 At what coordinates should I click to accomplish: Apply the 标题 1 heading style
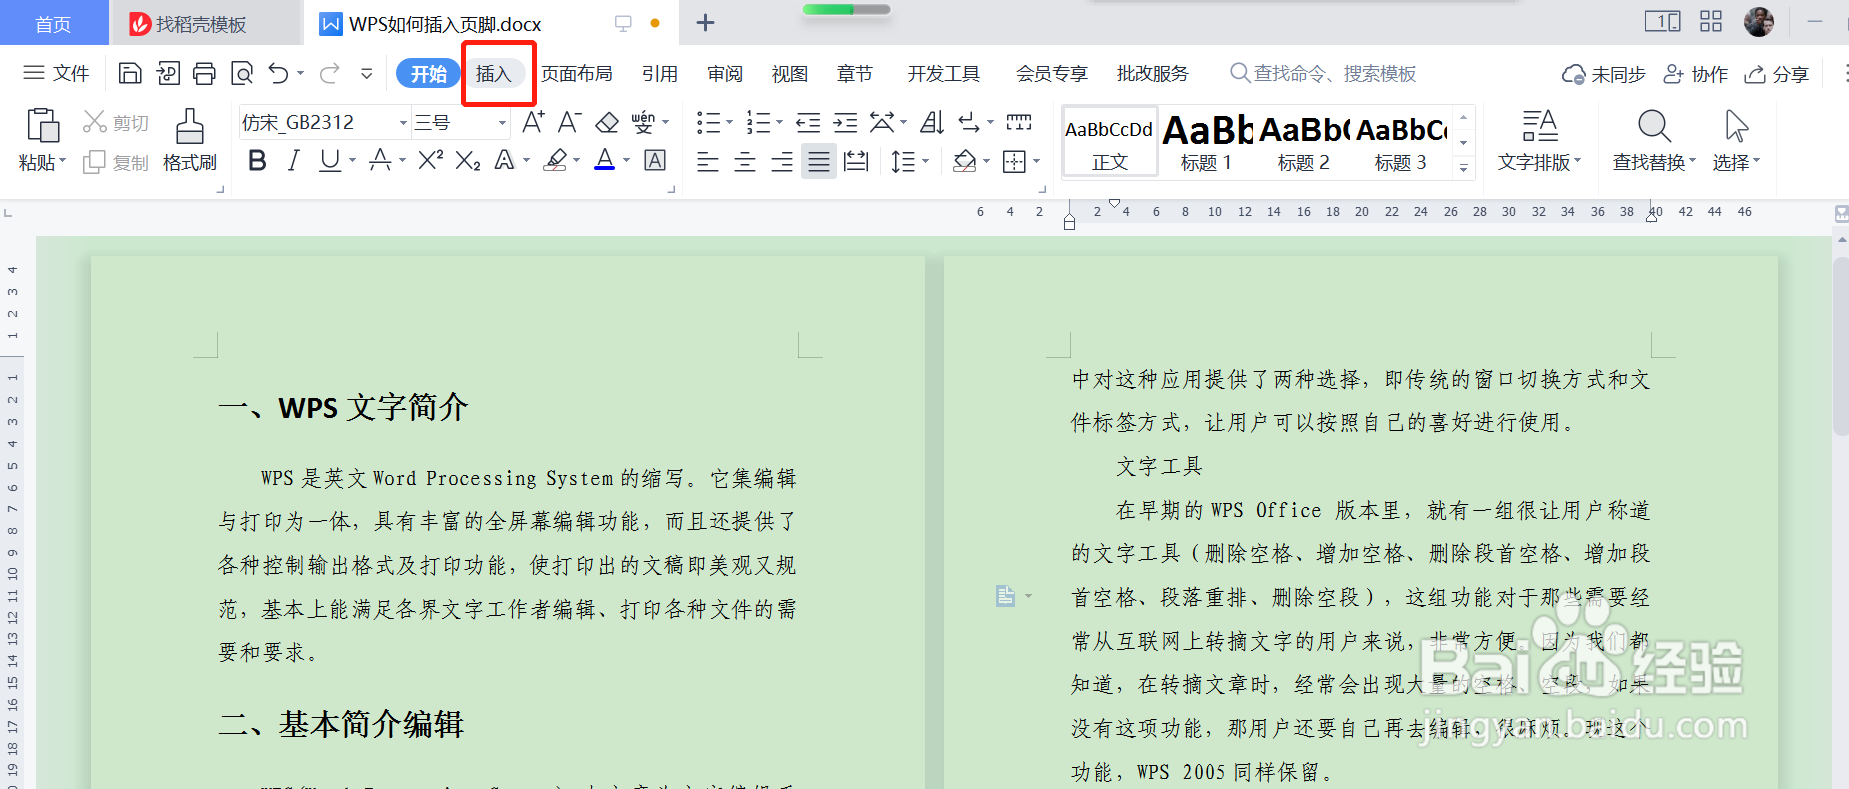[1207, 142]
